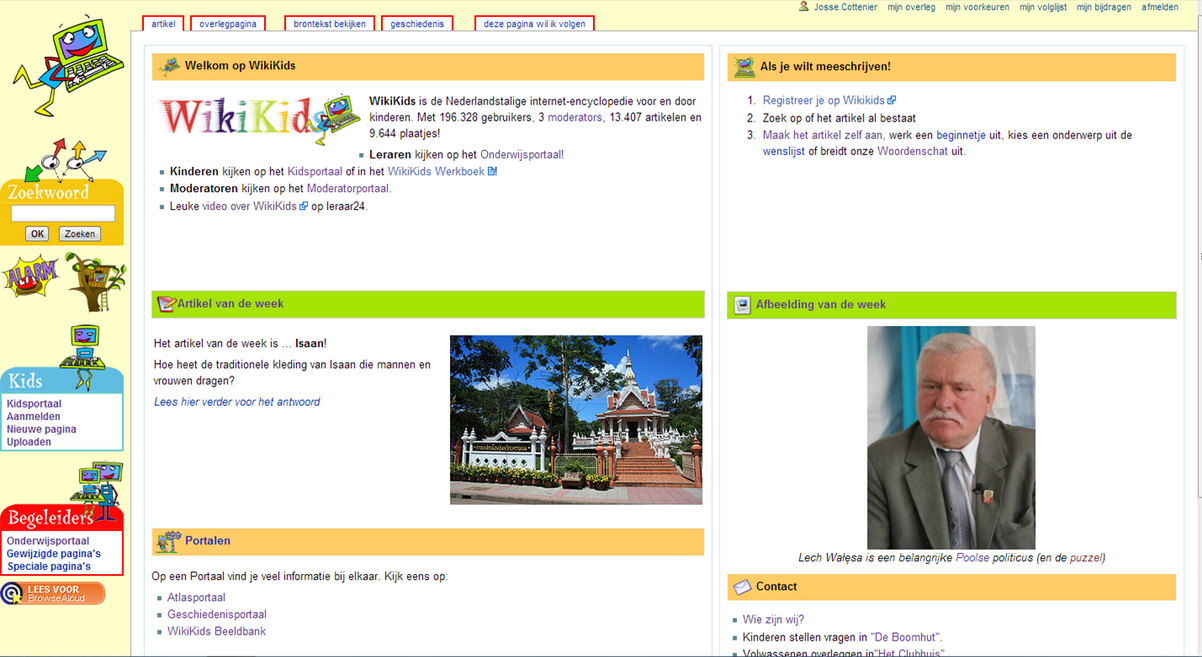Open video over WikiKids link
The image size is (1202, 657).
pos(250,206)
